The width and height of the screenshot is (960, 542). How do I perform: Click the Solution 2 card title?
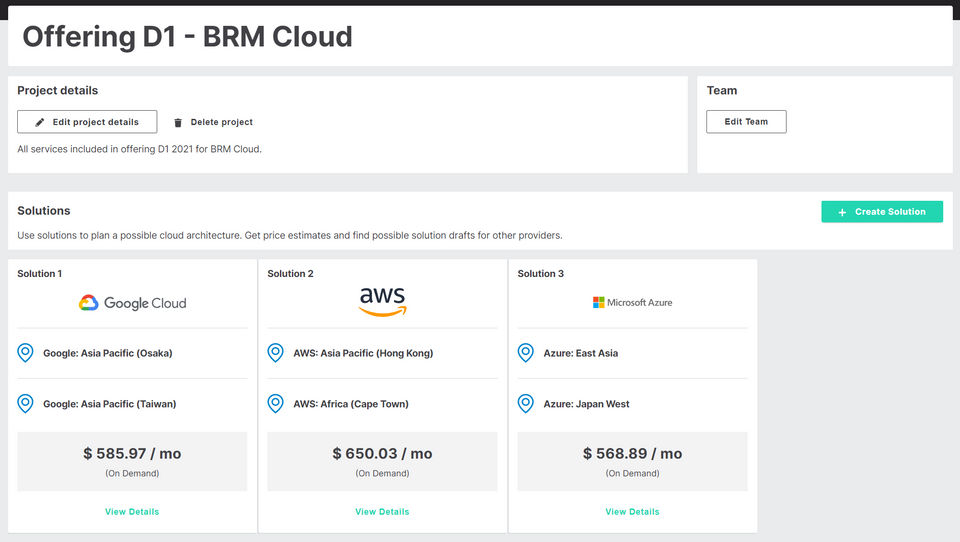(x=290, y=274)
